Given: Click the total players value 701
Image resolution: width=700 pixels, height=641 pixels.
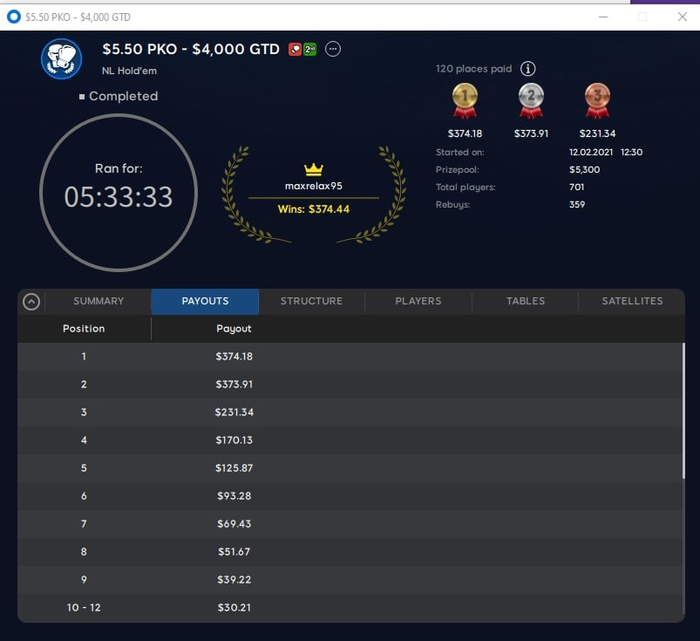Looking at the screenshot, I should coord(576,187).
